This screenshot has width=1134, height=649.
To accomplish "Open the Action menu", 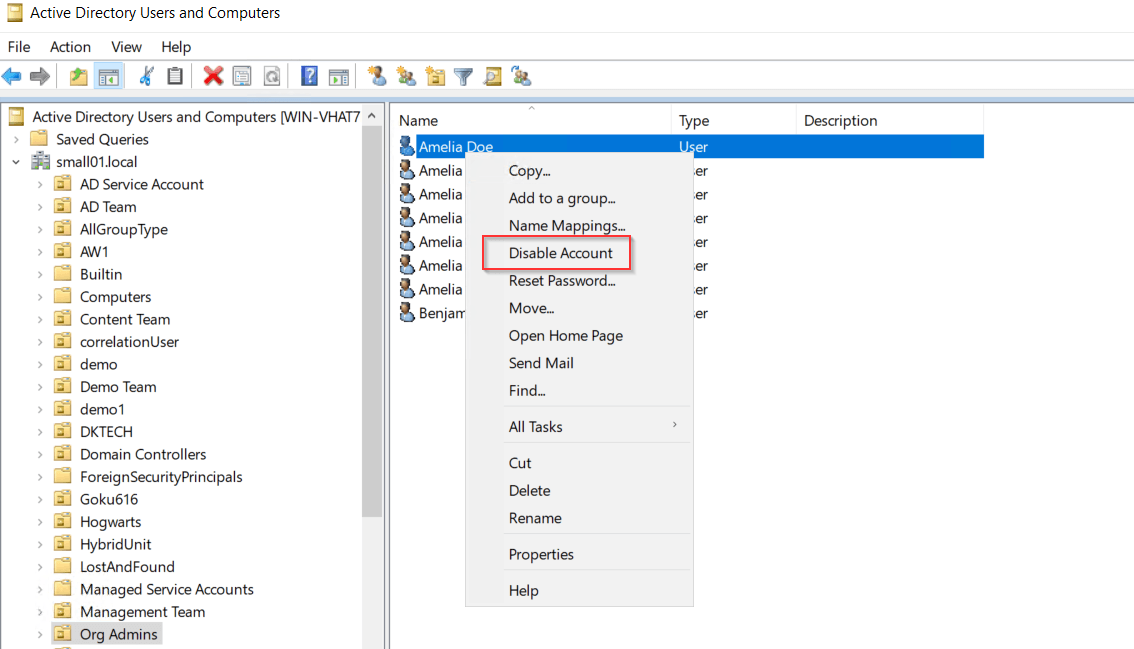I will [70, 47].
